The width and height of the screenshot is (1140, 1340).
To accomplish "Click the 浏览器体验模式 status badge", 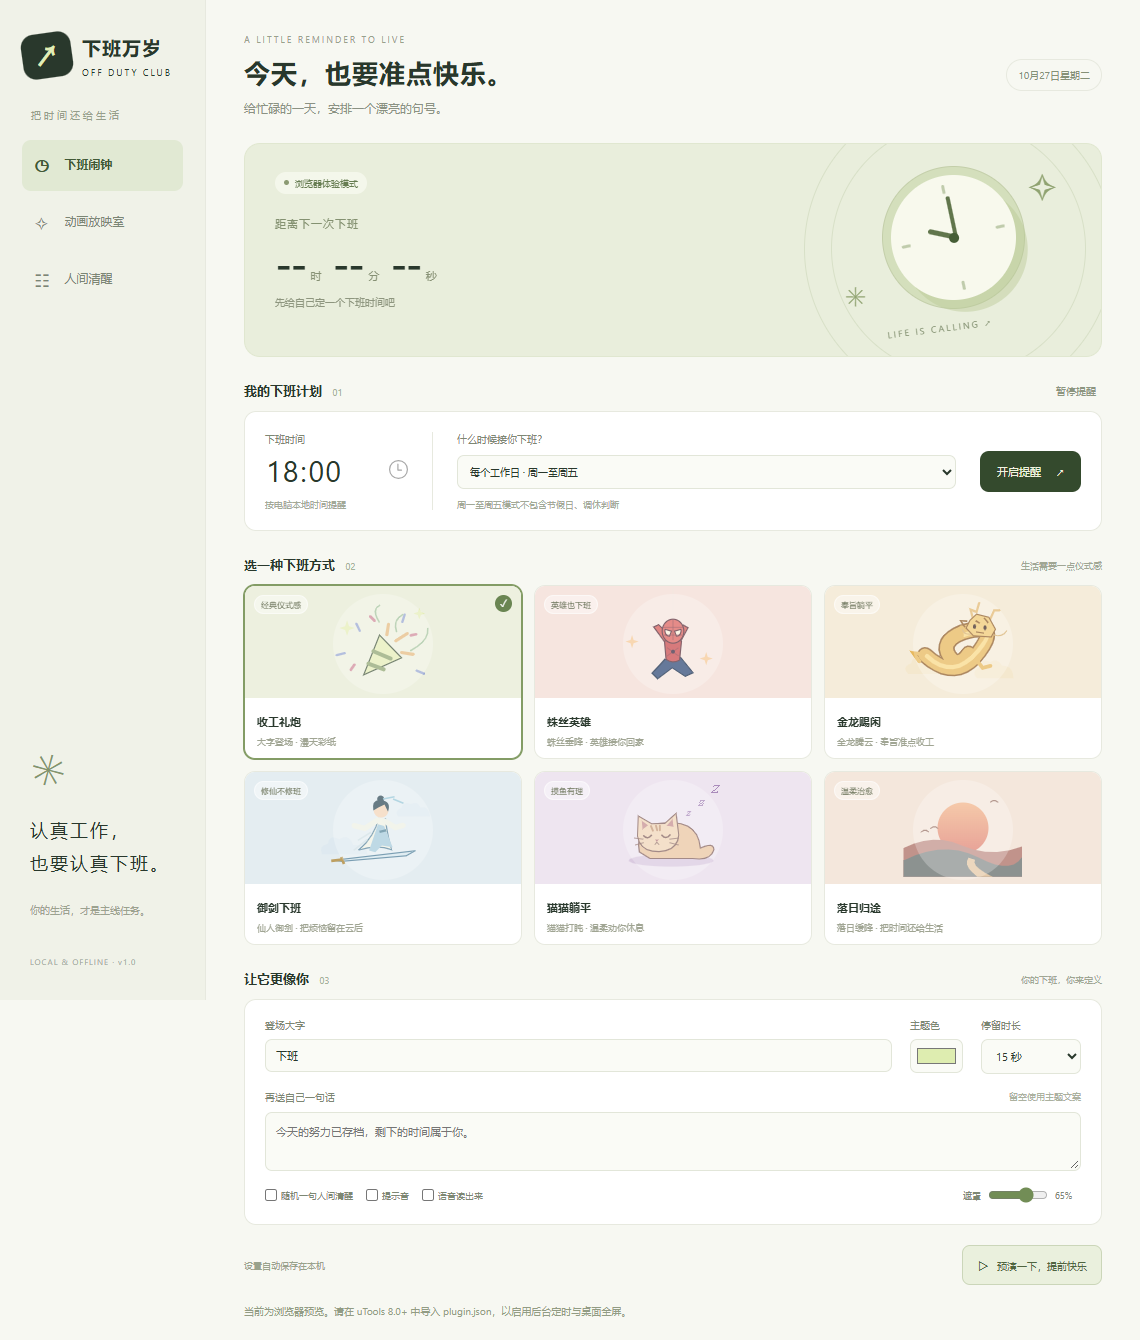I will (x=321, y=183).
